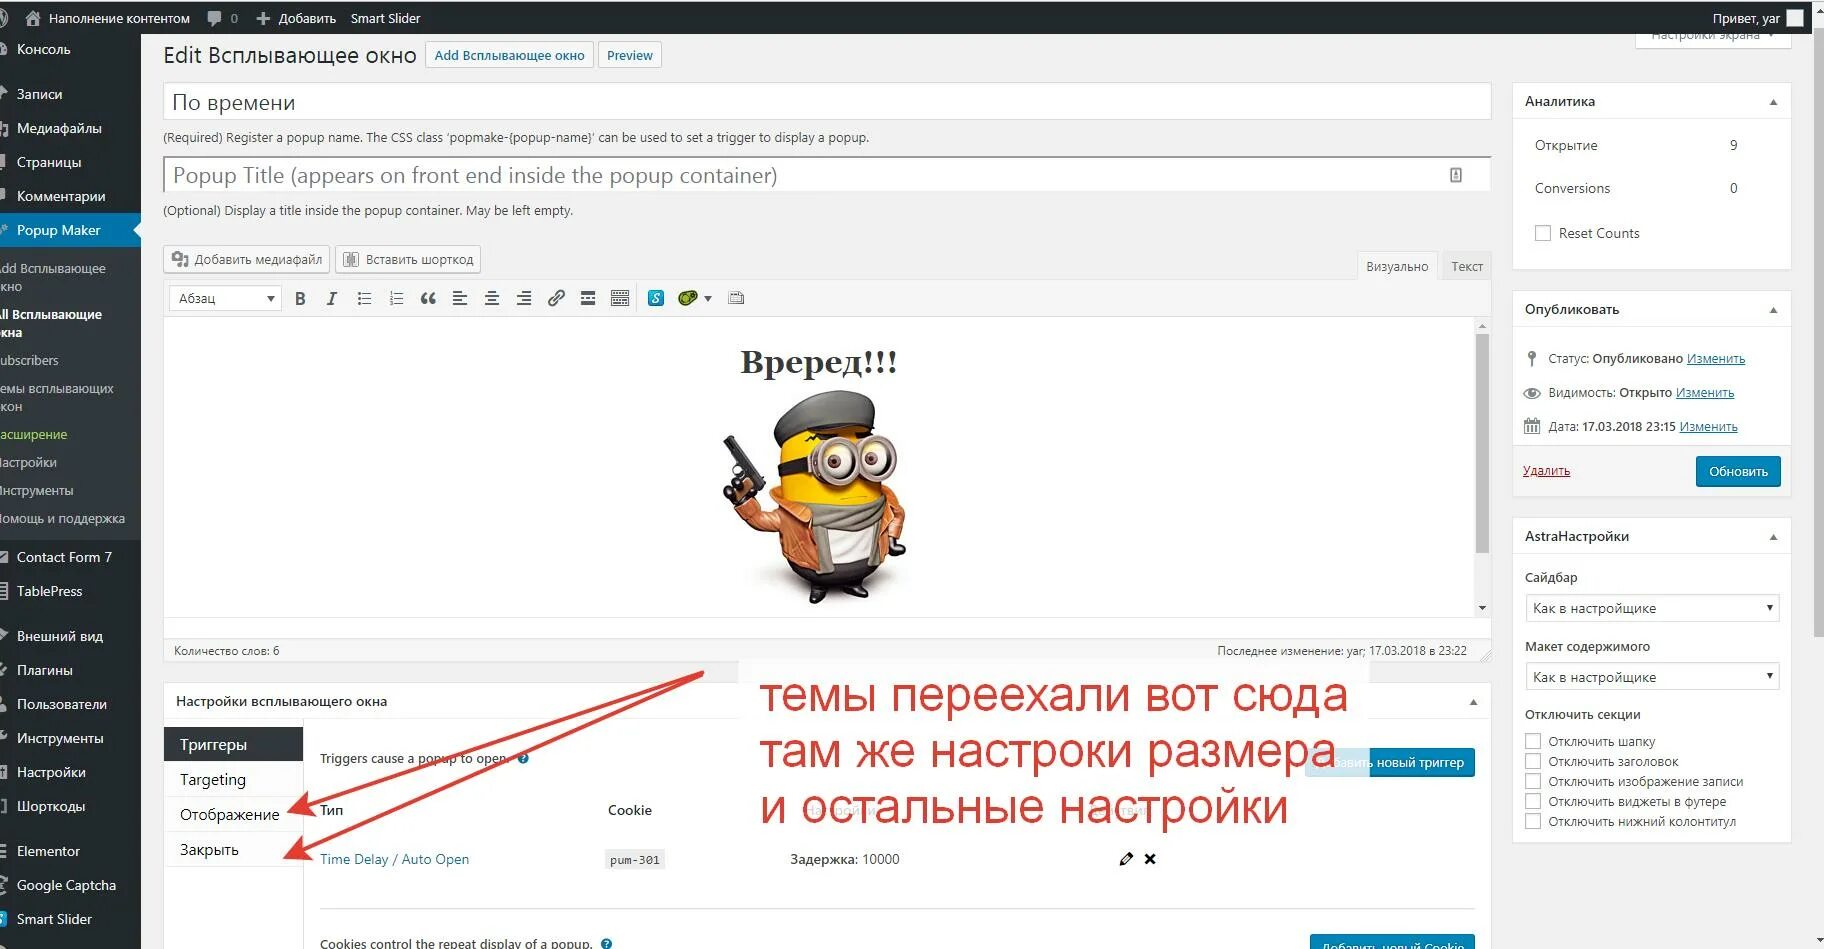Toggle bold formatting in editor toolbar
The height and width of the screenshot is (949, 1824).
point(300,298)
